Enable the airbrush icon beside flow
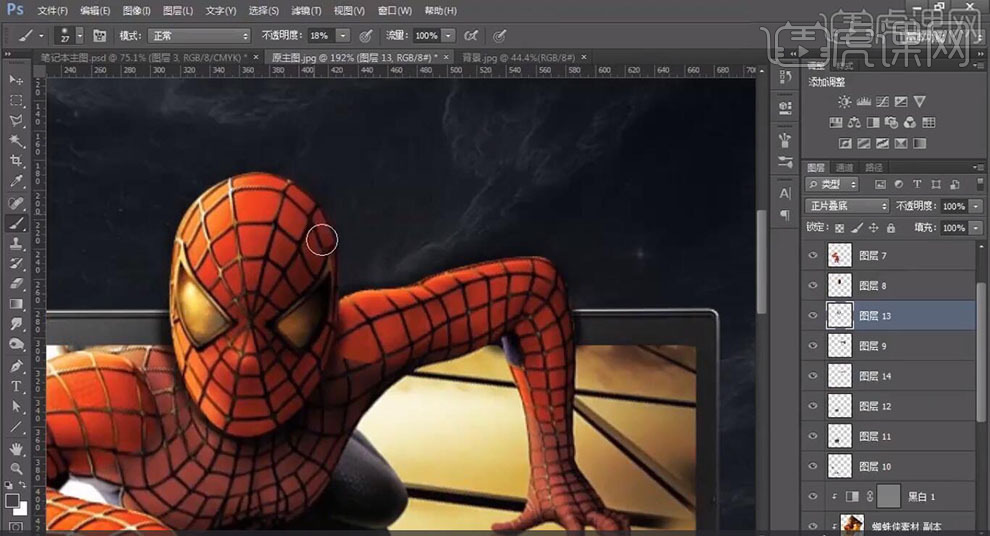The width and height of the screenshot is (990, 536). click(470, 36)
